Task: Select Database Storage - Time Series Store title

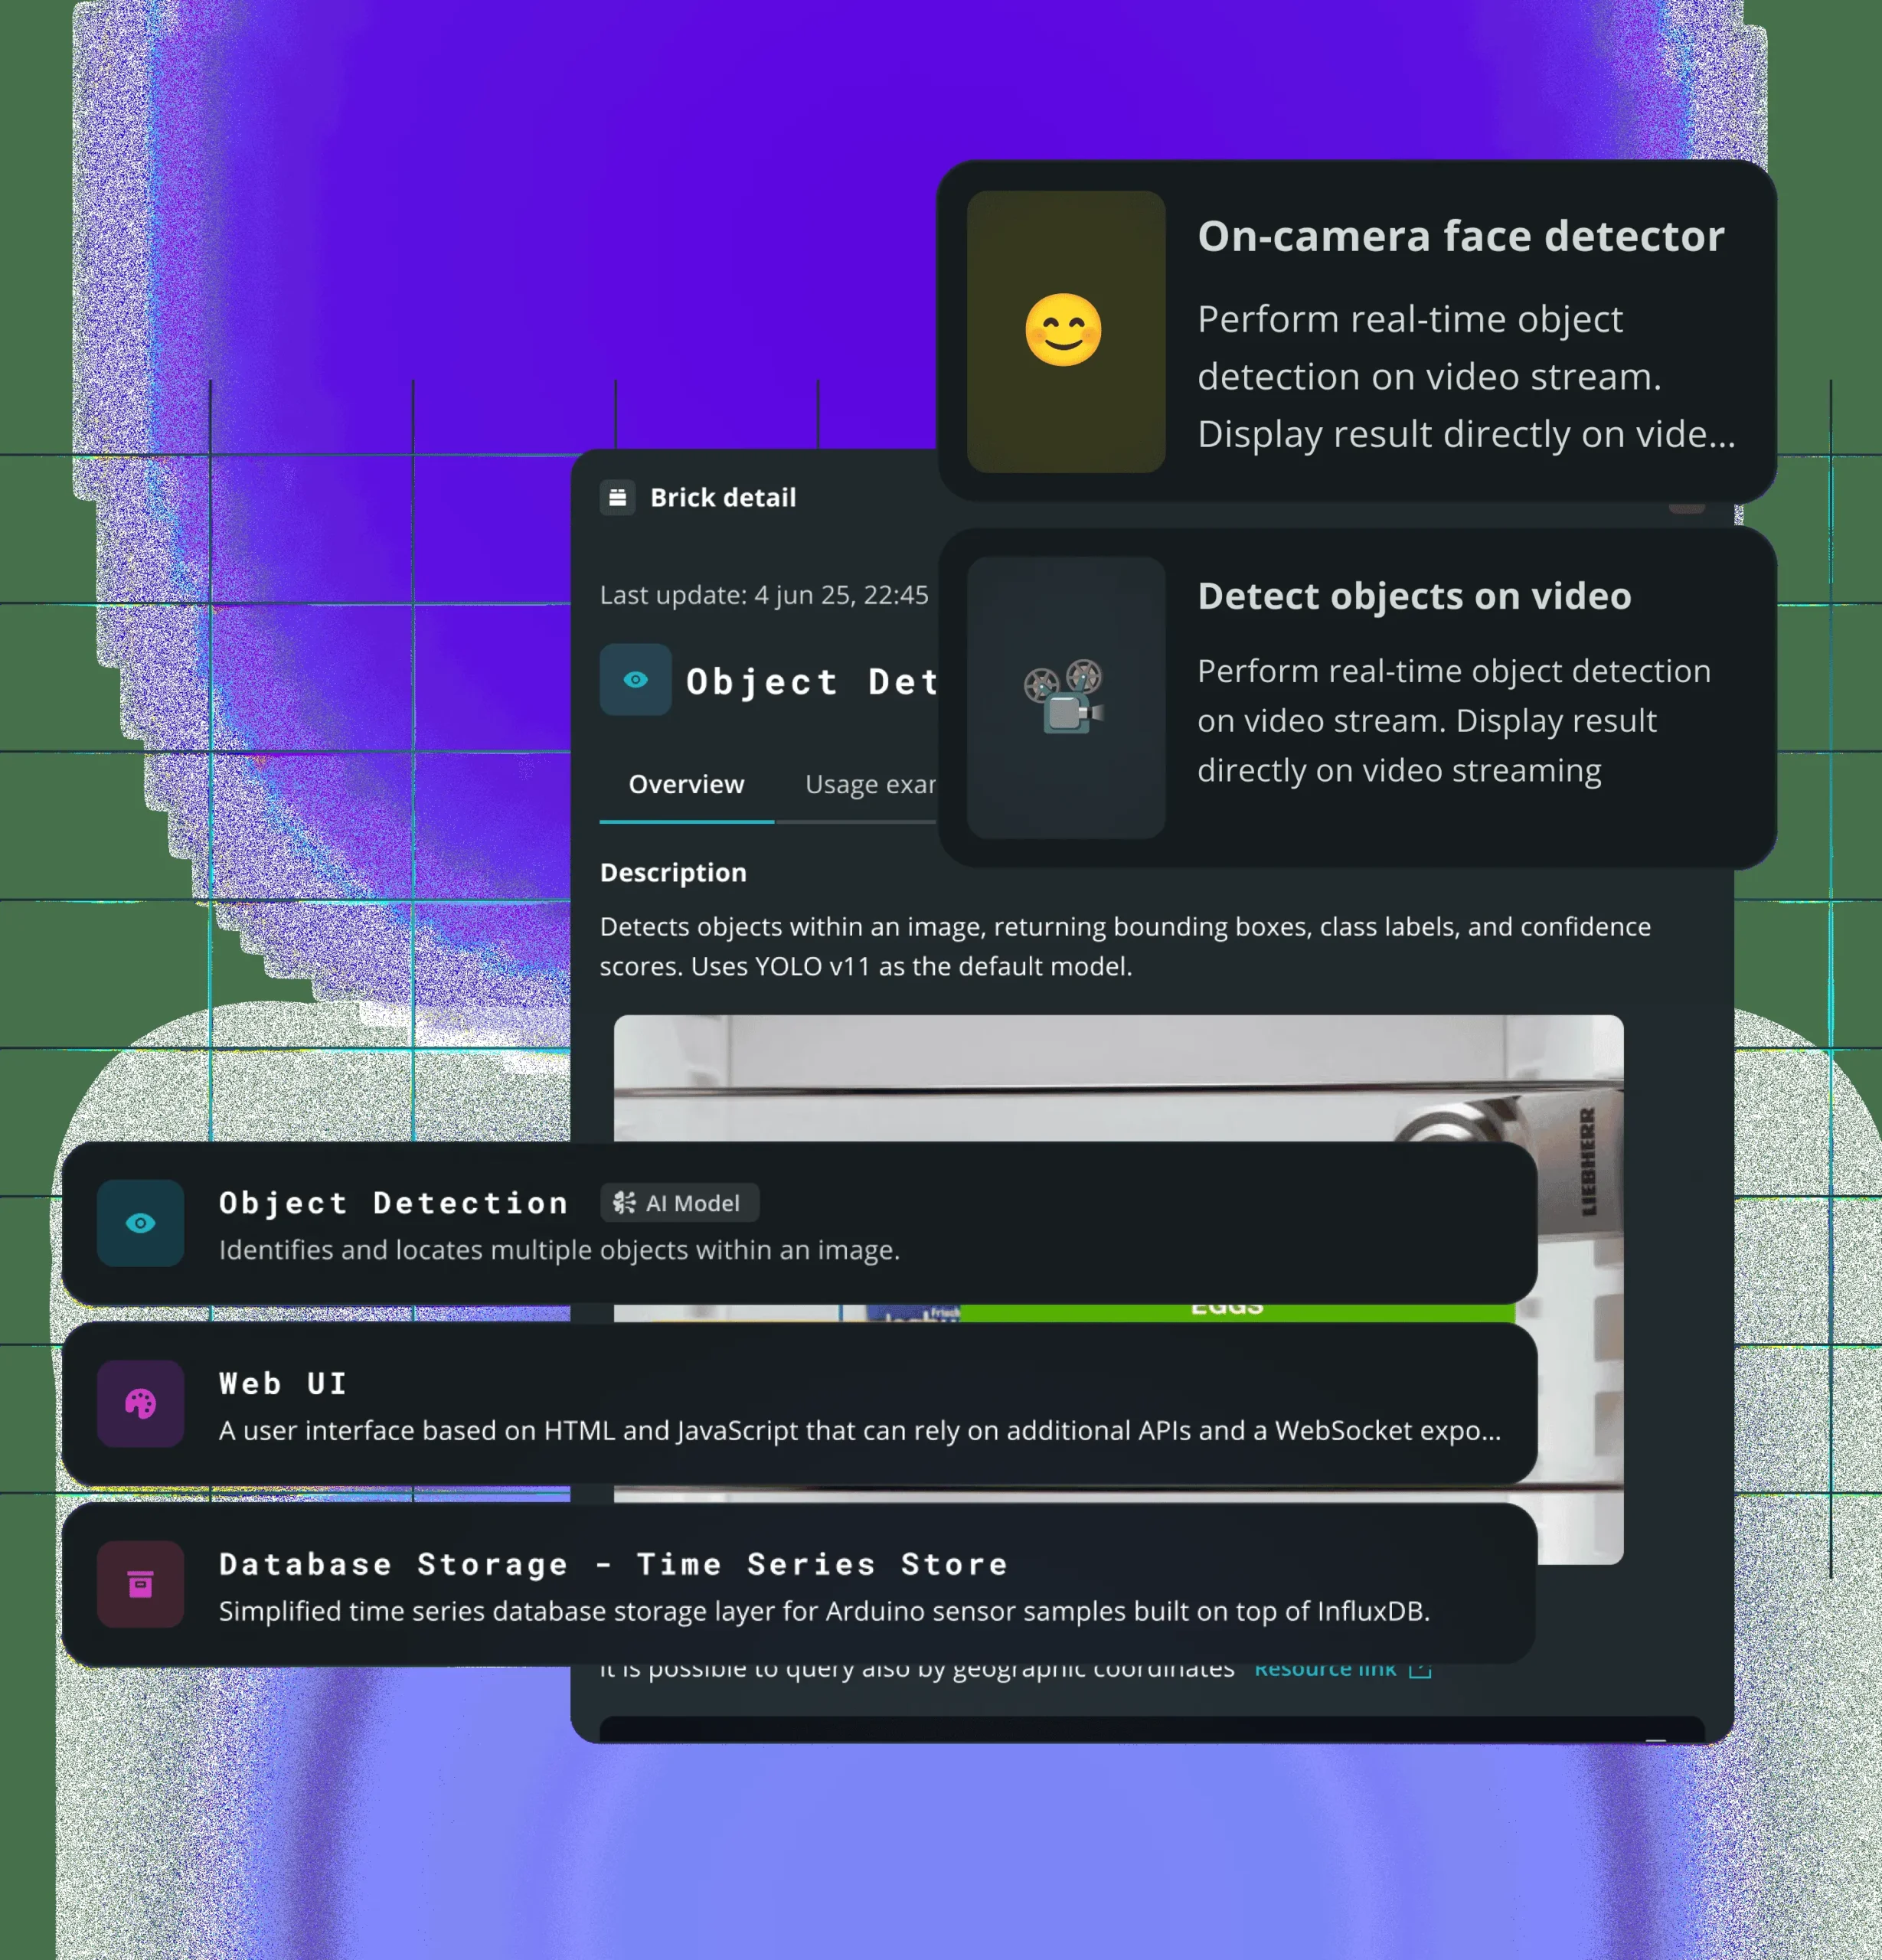Action: pos(613,1564)
